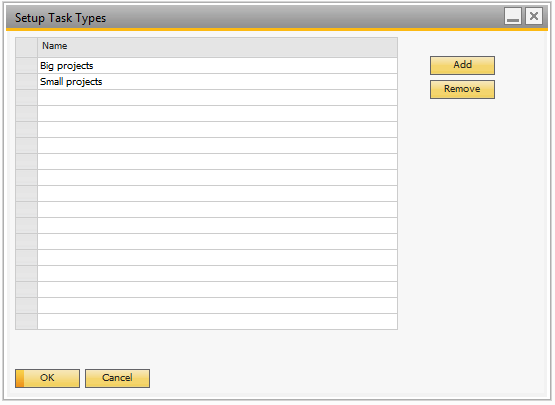This screenshot has width=555, height=405.
Task: Click the fifth row's empty name cell
Action: [217, 130]
